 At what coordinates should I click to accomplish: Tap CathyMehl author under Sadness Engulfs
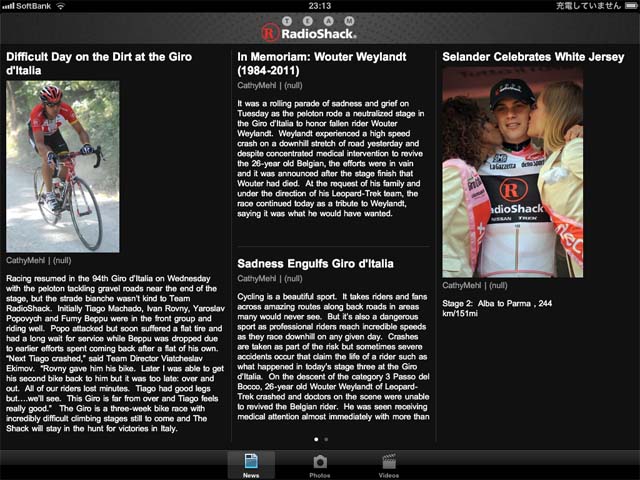coord(256,279)
